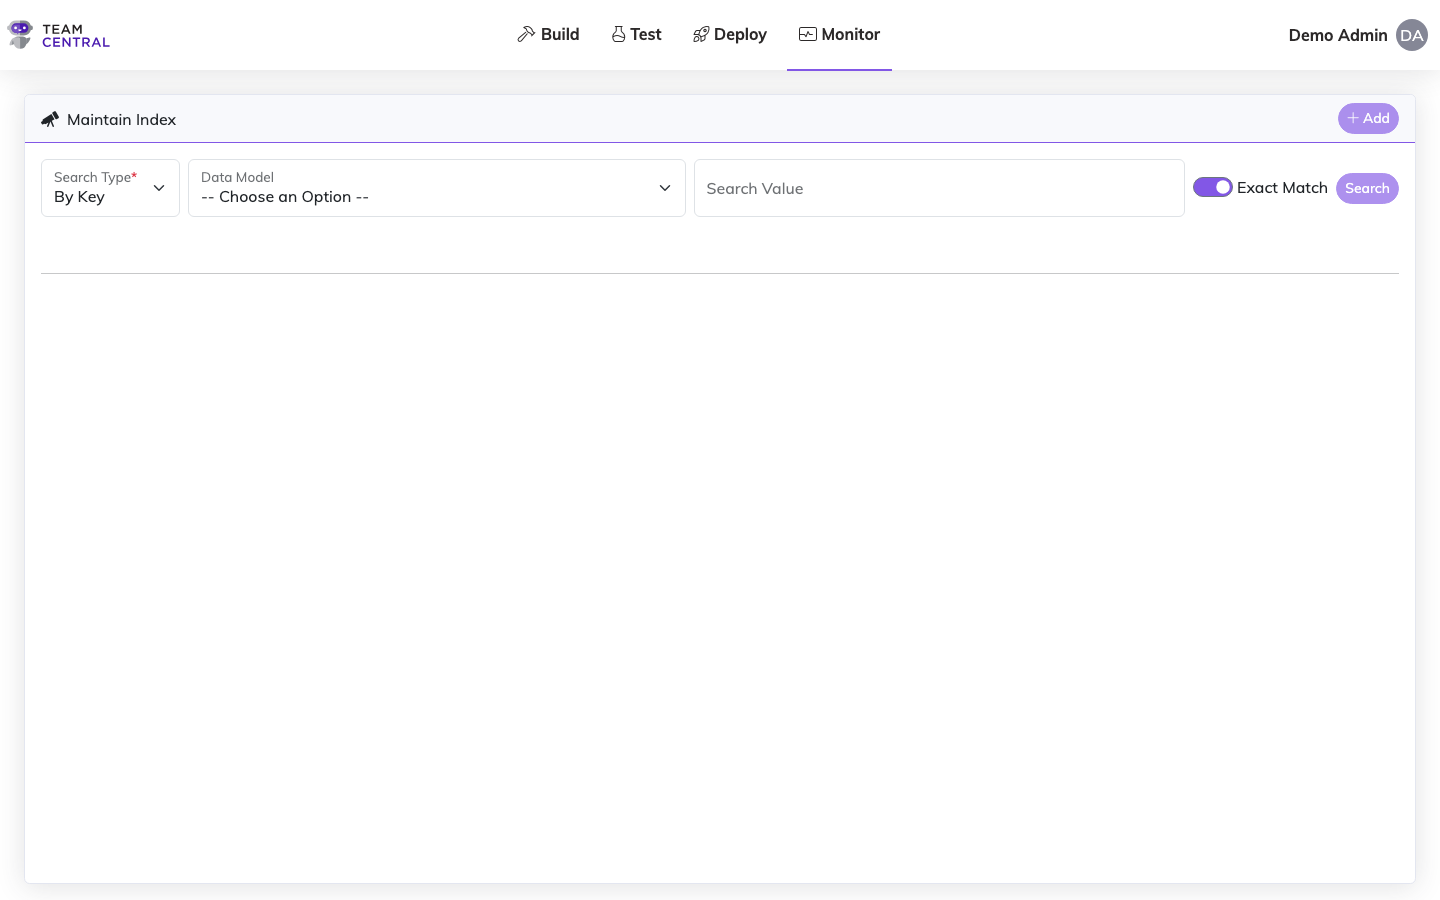The width and height of the screenshot is (1440, 900).
Task: Click the chart icon next to Monitor
Action: pyautogui.click(x=806, y=33)
